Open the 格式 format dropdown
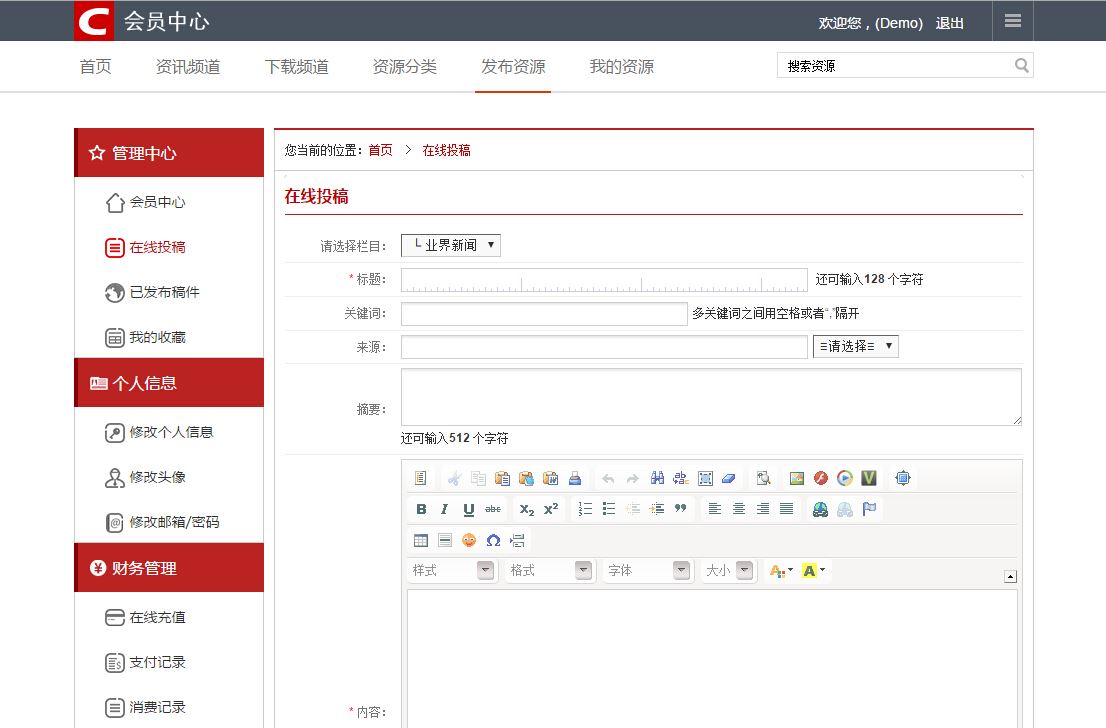 tap(549, 571)
